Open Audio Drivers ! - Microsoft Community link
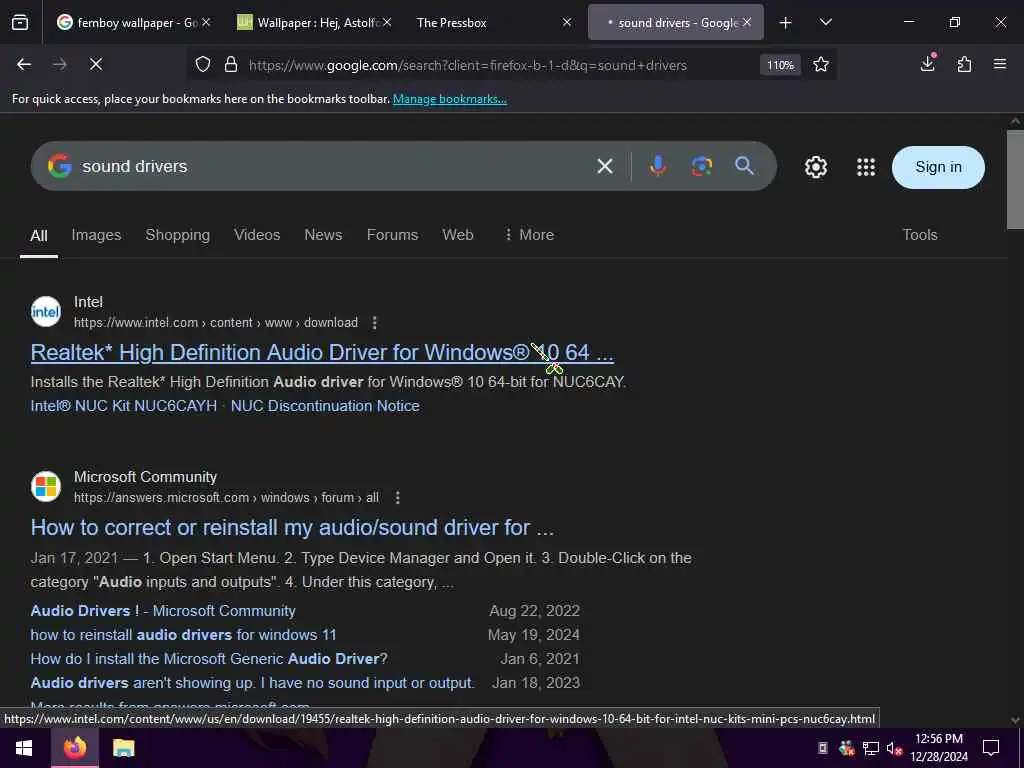1024x768 pixels. click(163, 611)
